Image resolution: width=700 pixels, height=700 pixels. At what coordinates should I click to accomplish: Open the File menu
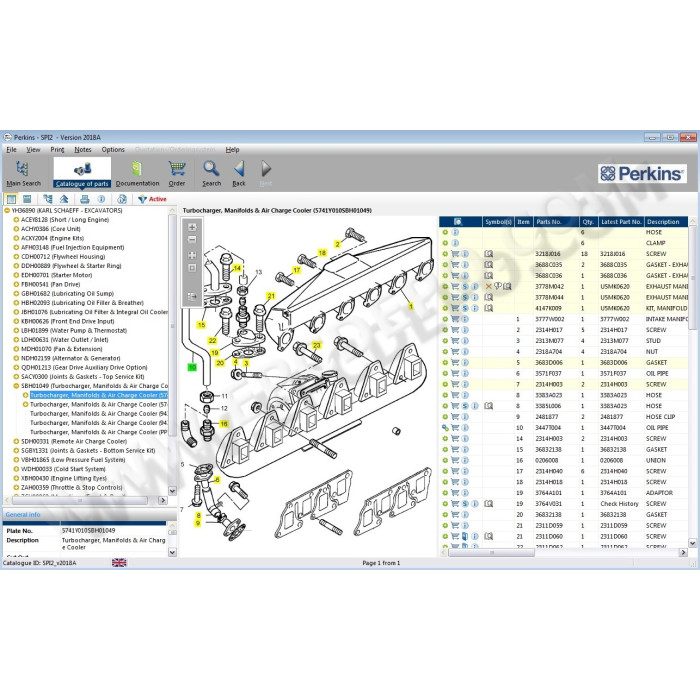pos(11,150)
